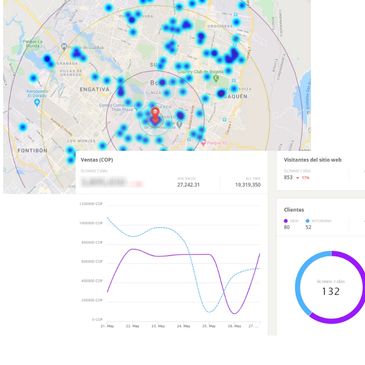
Task: Click the ENGATIVÁ district label on map
Action: click(x=95, y=89)
